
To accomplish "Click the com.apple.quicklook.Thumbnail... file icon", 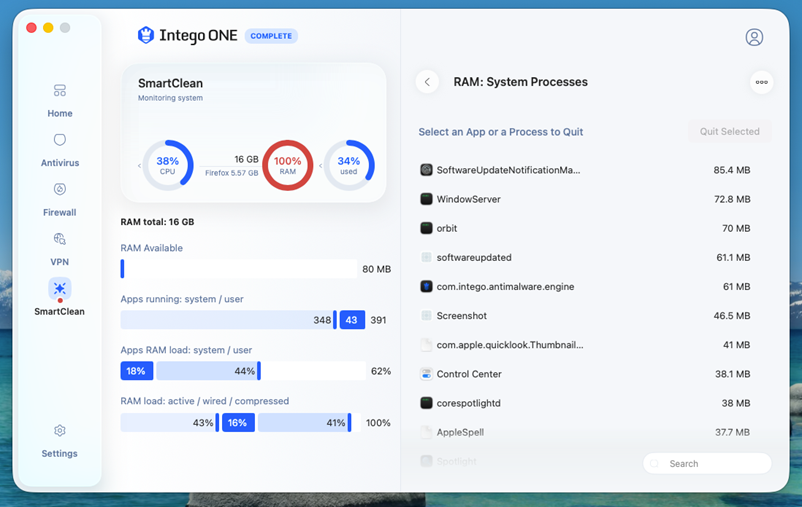I will tap(426, 345).
